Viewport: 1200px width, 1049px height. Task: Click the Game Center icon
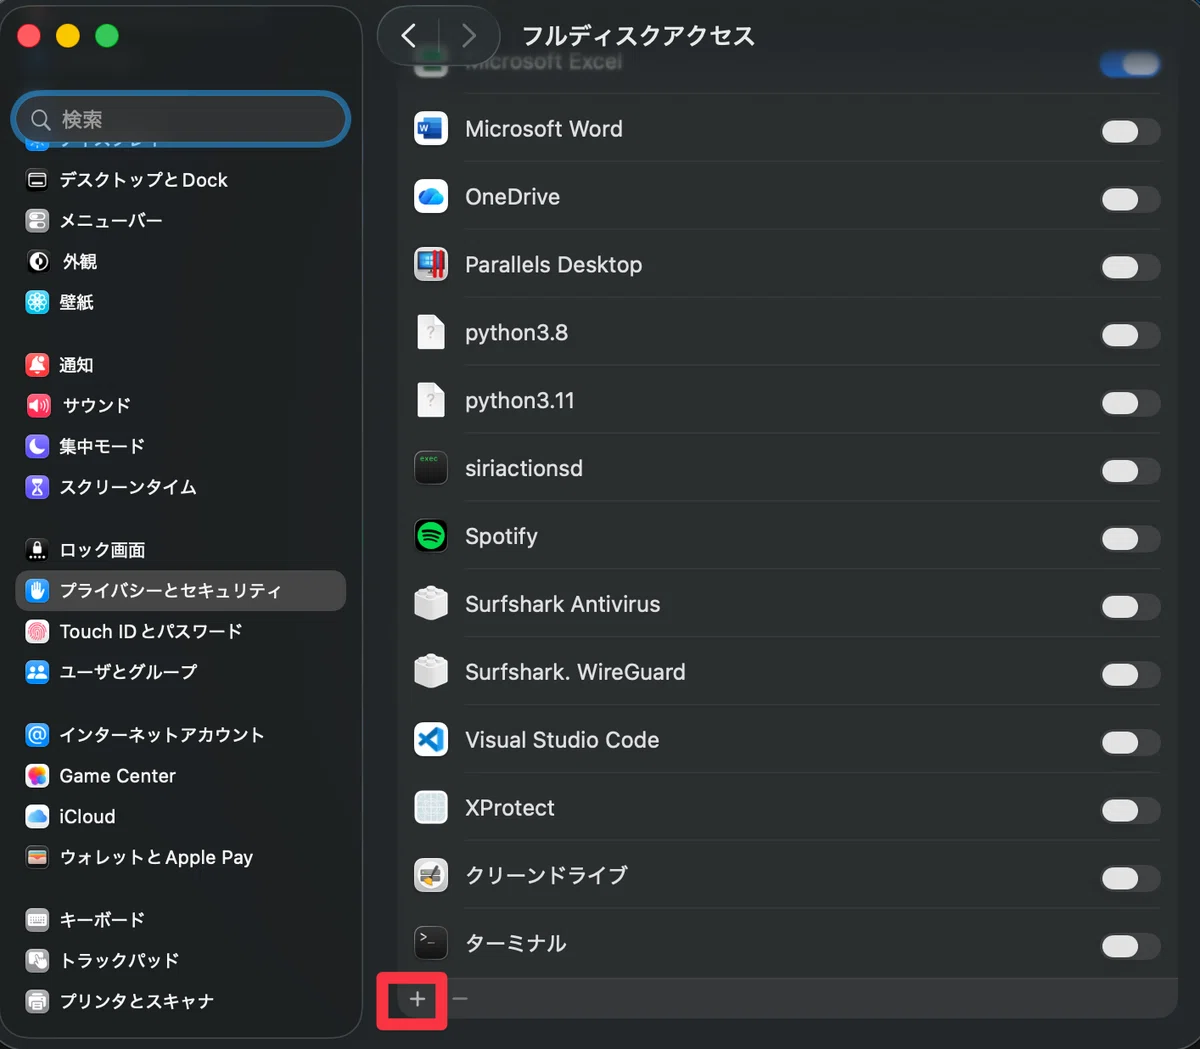pyautogui.click(x=37, y=776)
